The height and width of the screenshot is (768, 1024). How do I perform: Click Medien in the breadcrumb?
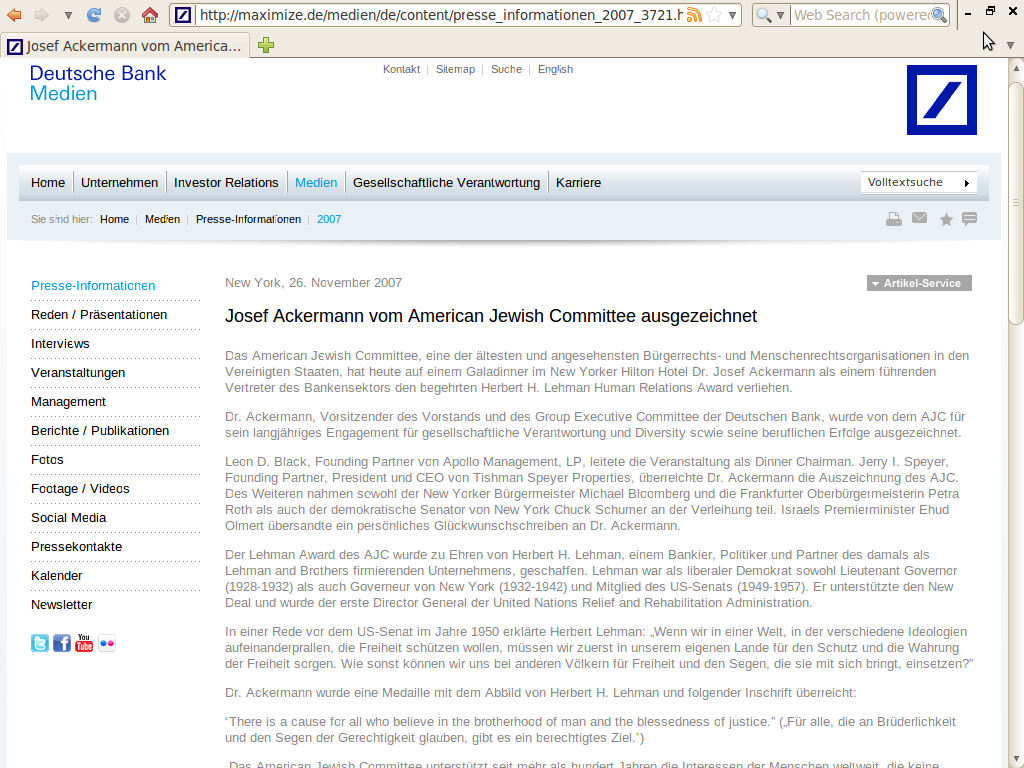tap(163, 219)
